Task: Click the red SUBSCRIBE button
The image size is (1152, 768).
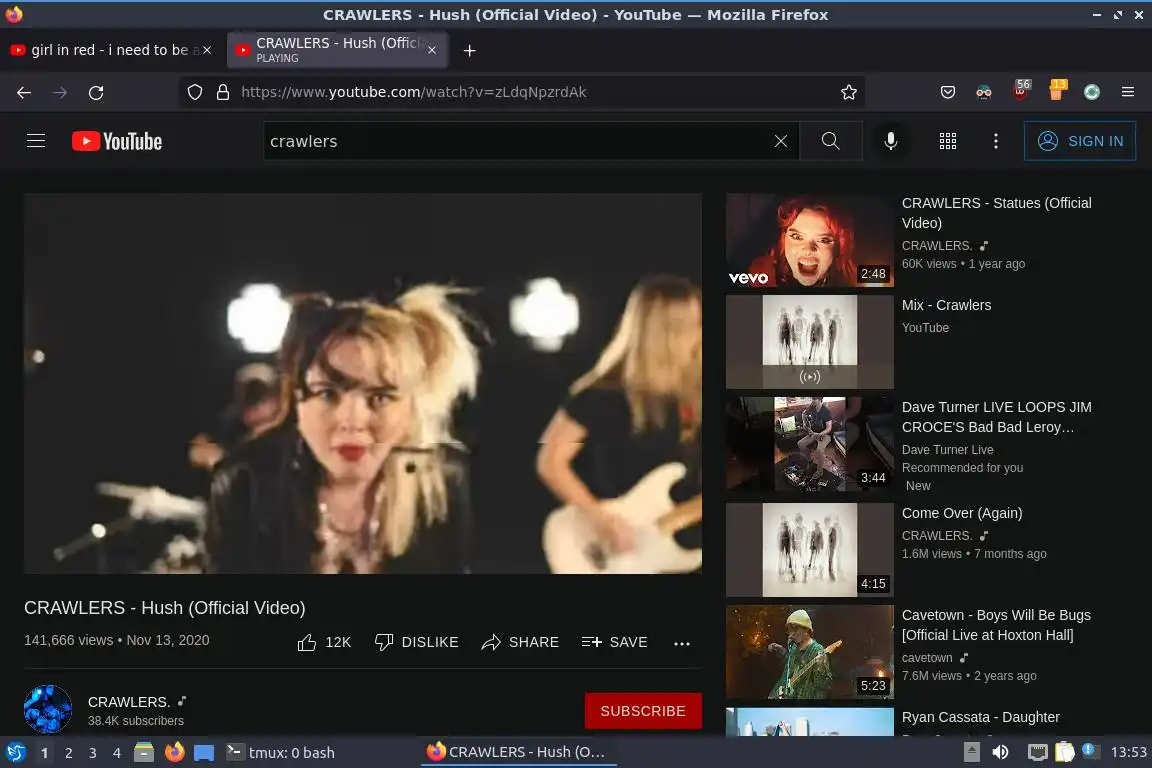Action: 643,711
